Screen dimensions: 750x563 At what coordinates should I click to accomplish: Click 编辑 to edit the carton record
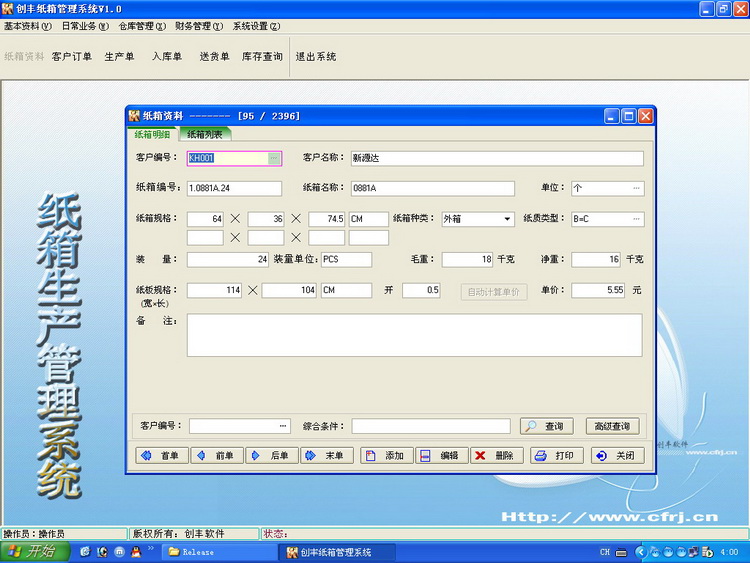tap(440, 455)
